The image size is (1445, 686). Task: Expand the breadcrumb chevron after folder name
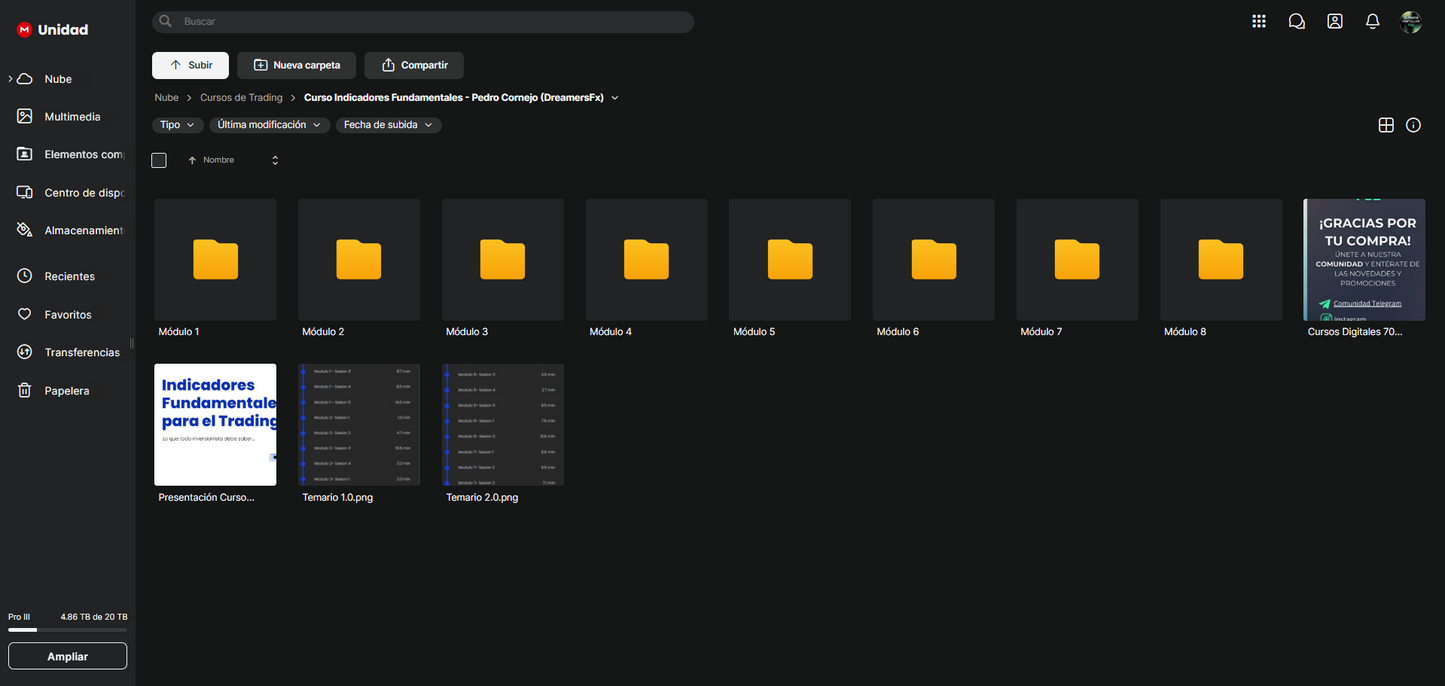click(615, 98)
